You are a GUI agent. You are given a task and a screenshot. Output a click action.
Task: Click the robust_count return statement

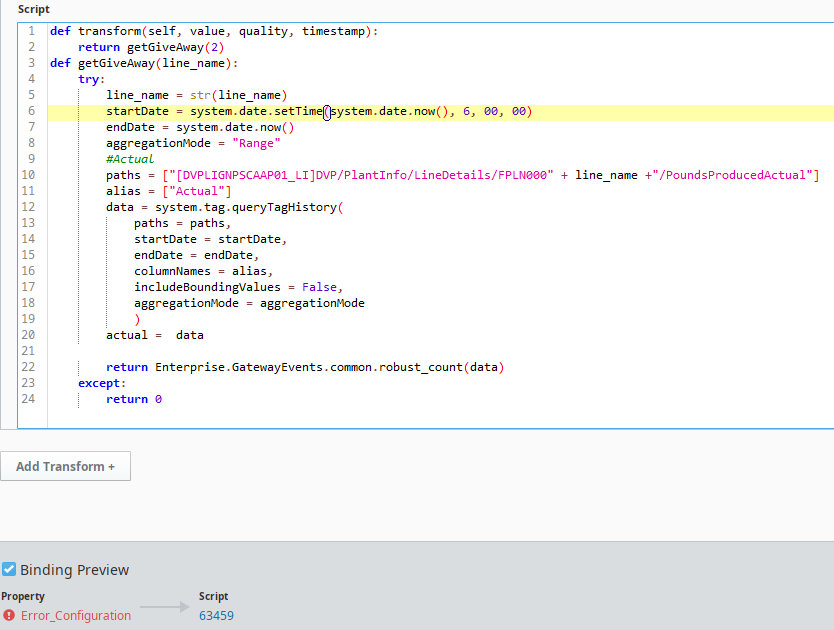coord(305,367)
